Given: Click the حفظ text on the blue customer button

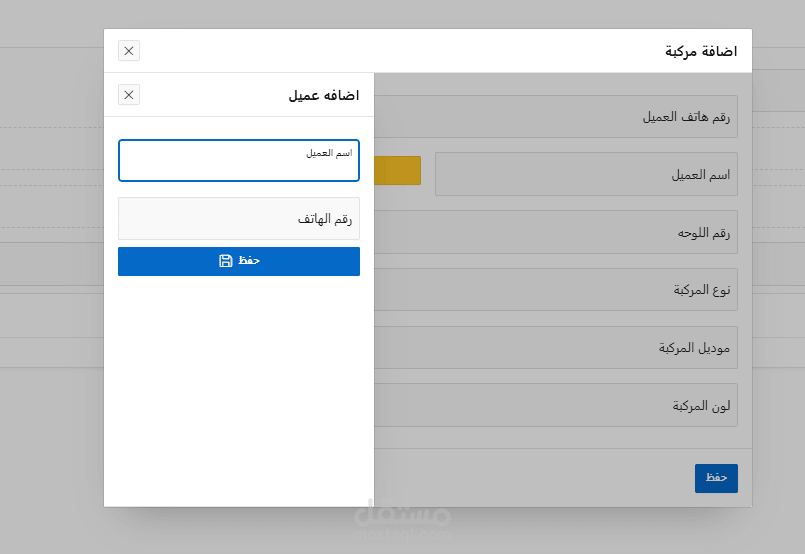Looking at the screenshot, I should [x=249, y=261].
